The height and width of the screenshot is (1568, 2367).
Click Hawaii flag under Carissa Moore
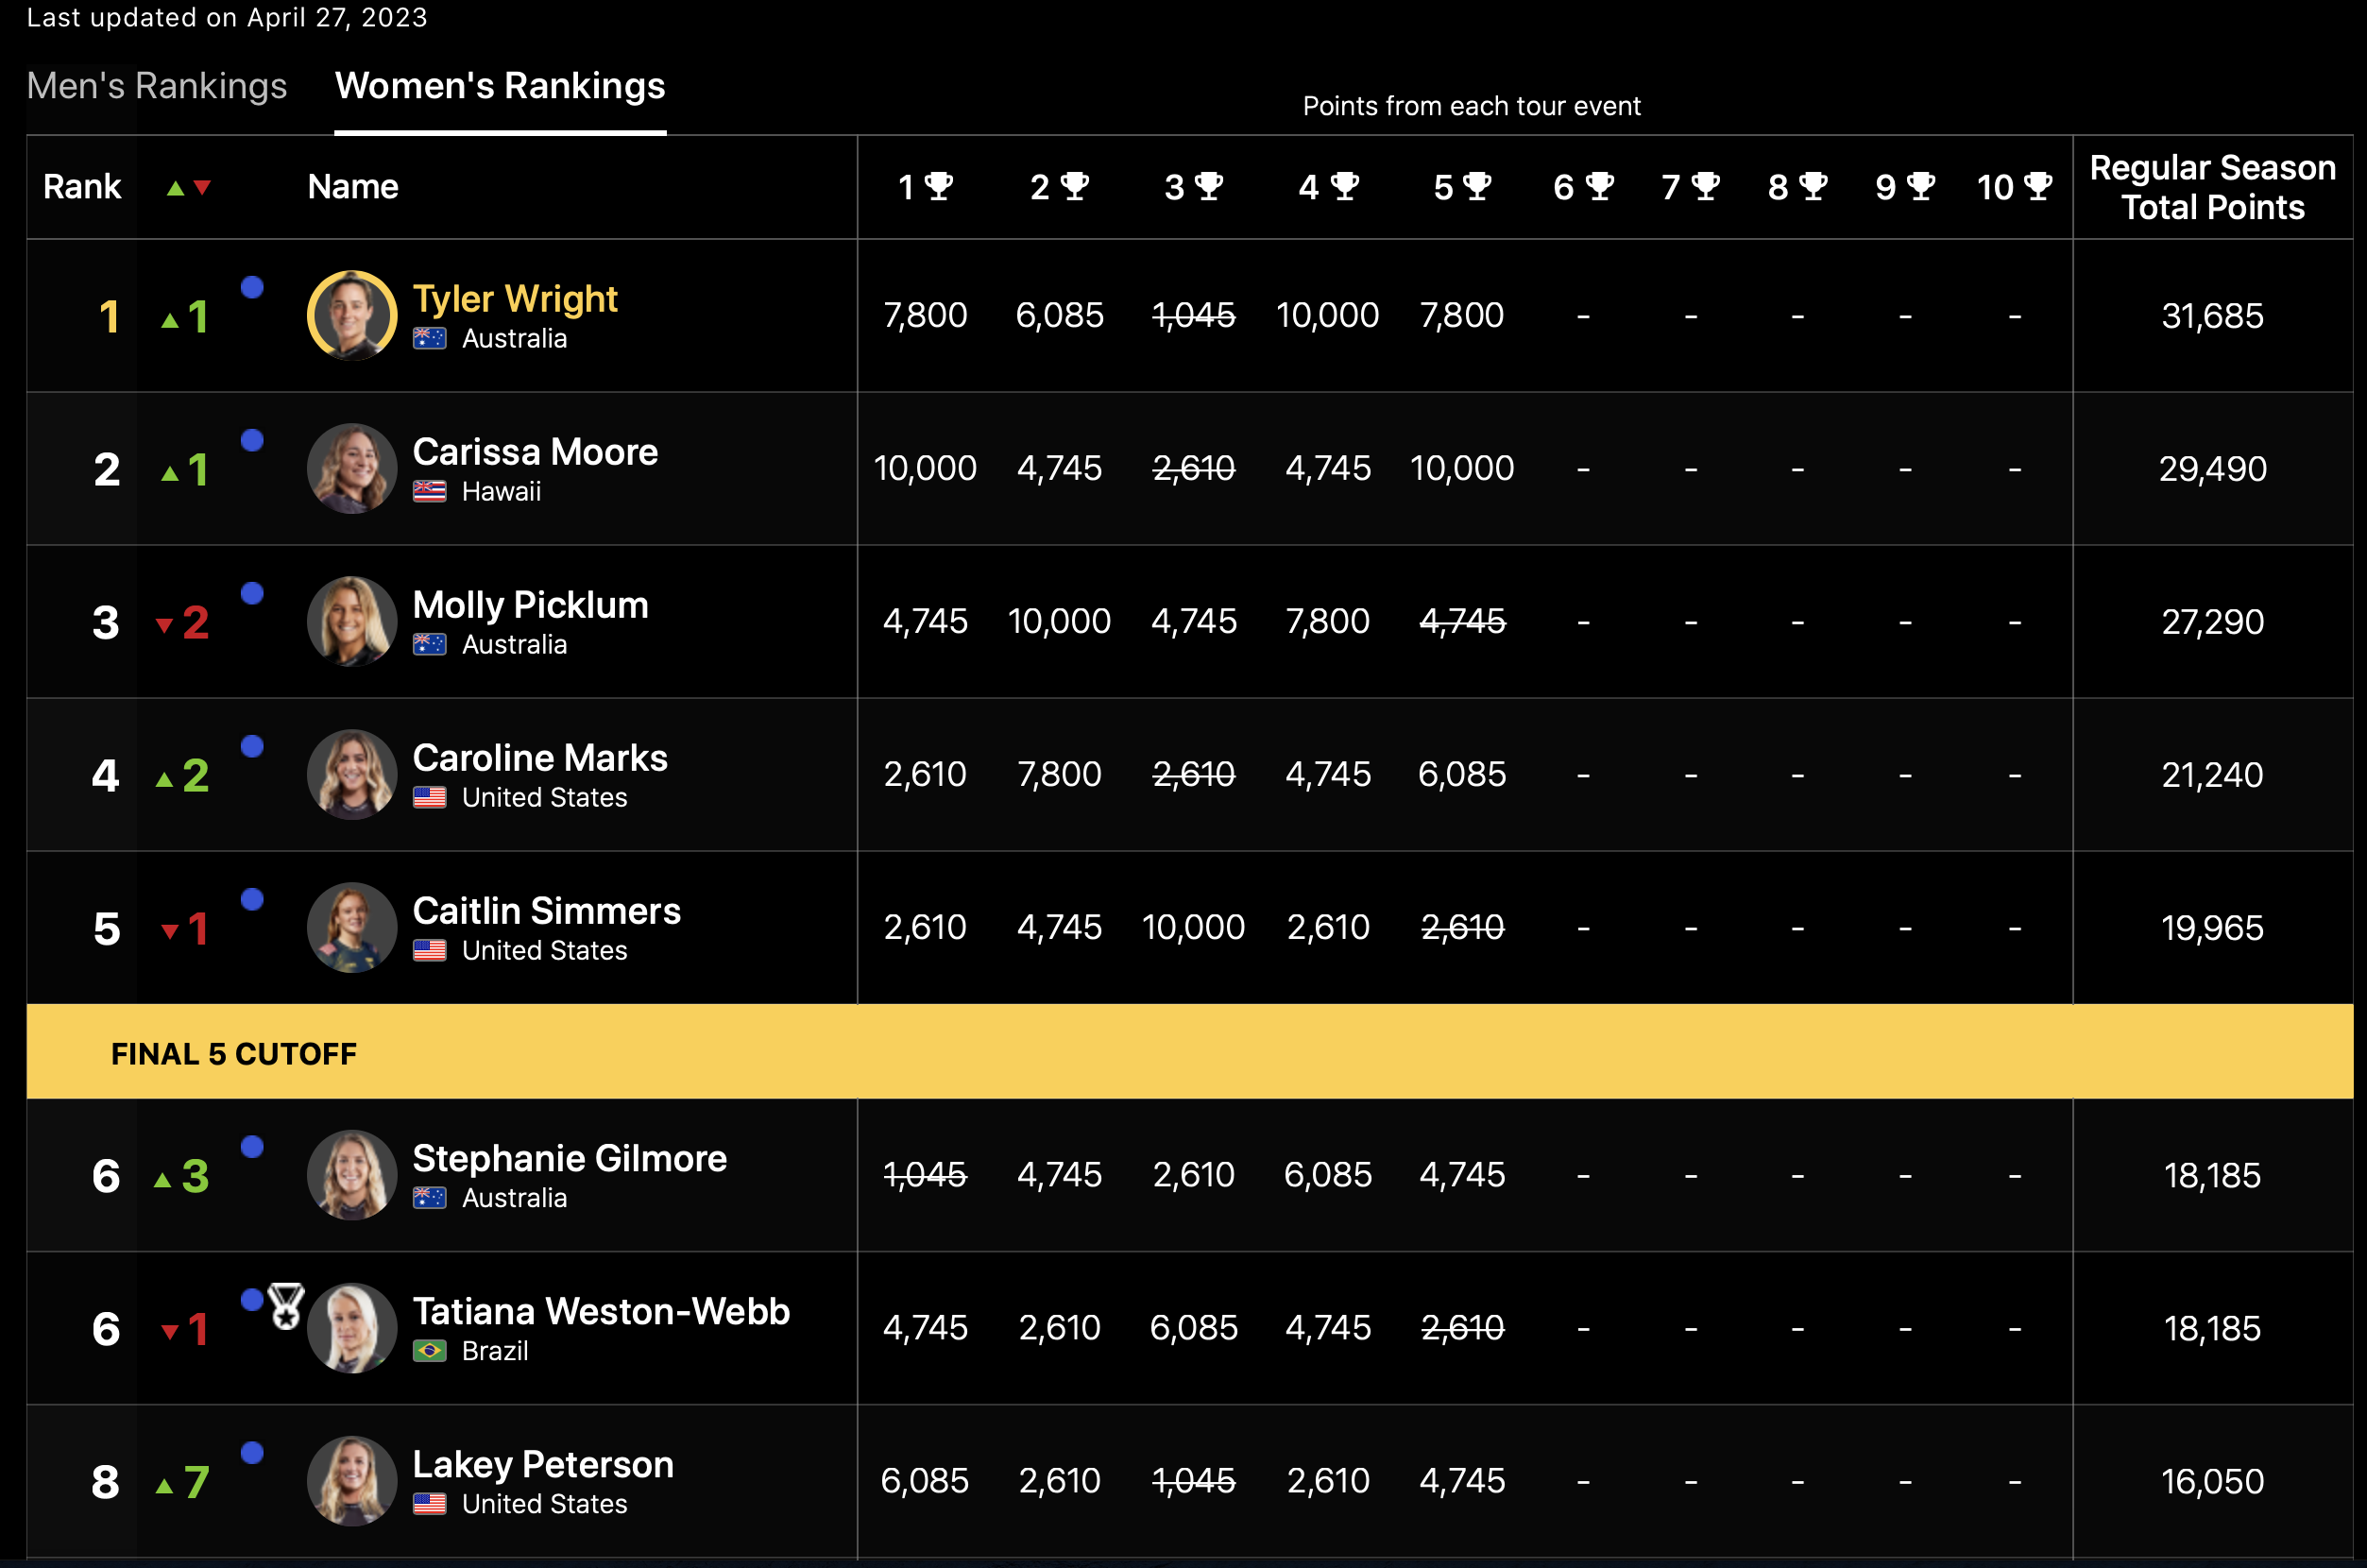[429, 491]
